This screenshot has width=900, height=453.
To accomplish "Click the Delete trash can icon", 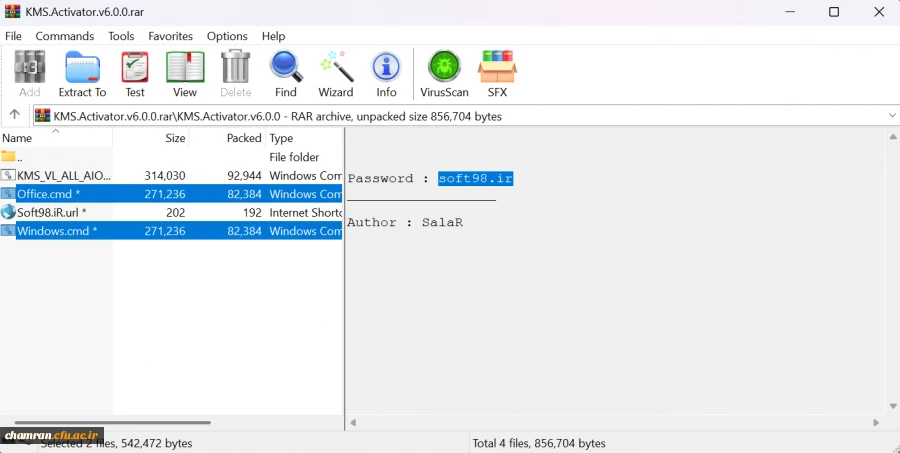I will (236, 67).
